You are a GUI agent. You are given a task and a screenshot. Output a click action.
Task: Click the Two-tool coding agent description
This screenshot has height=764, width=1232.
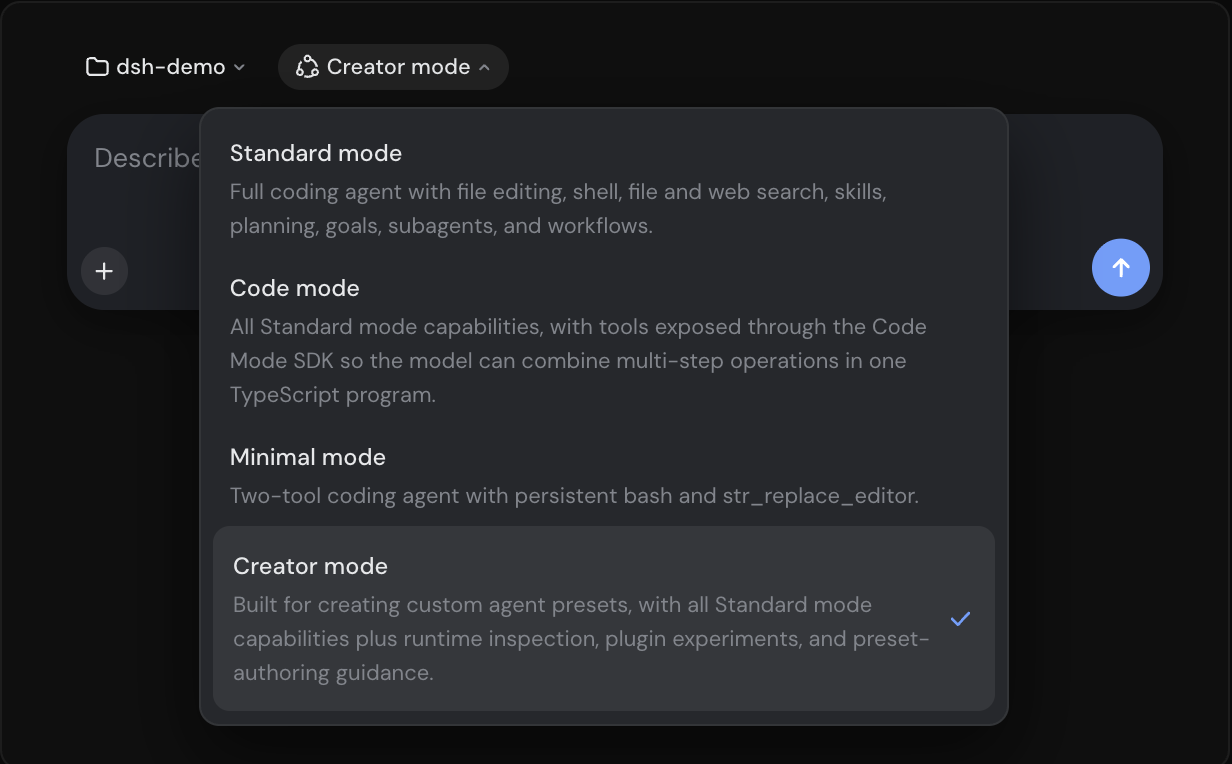pyautogui.click(x=574, y=495)
